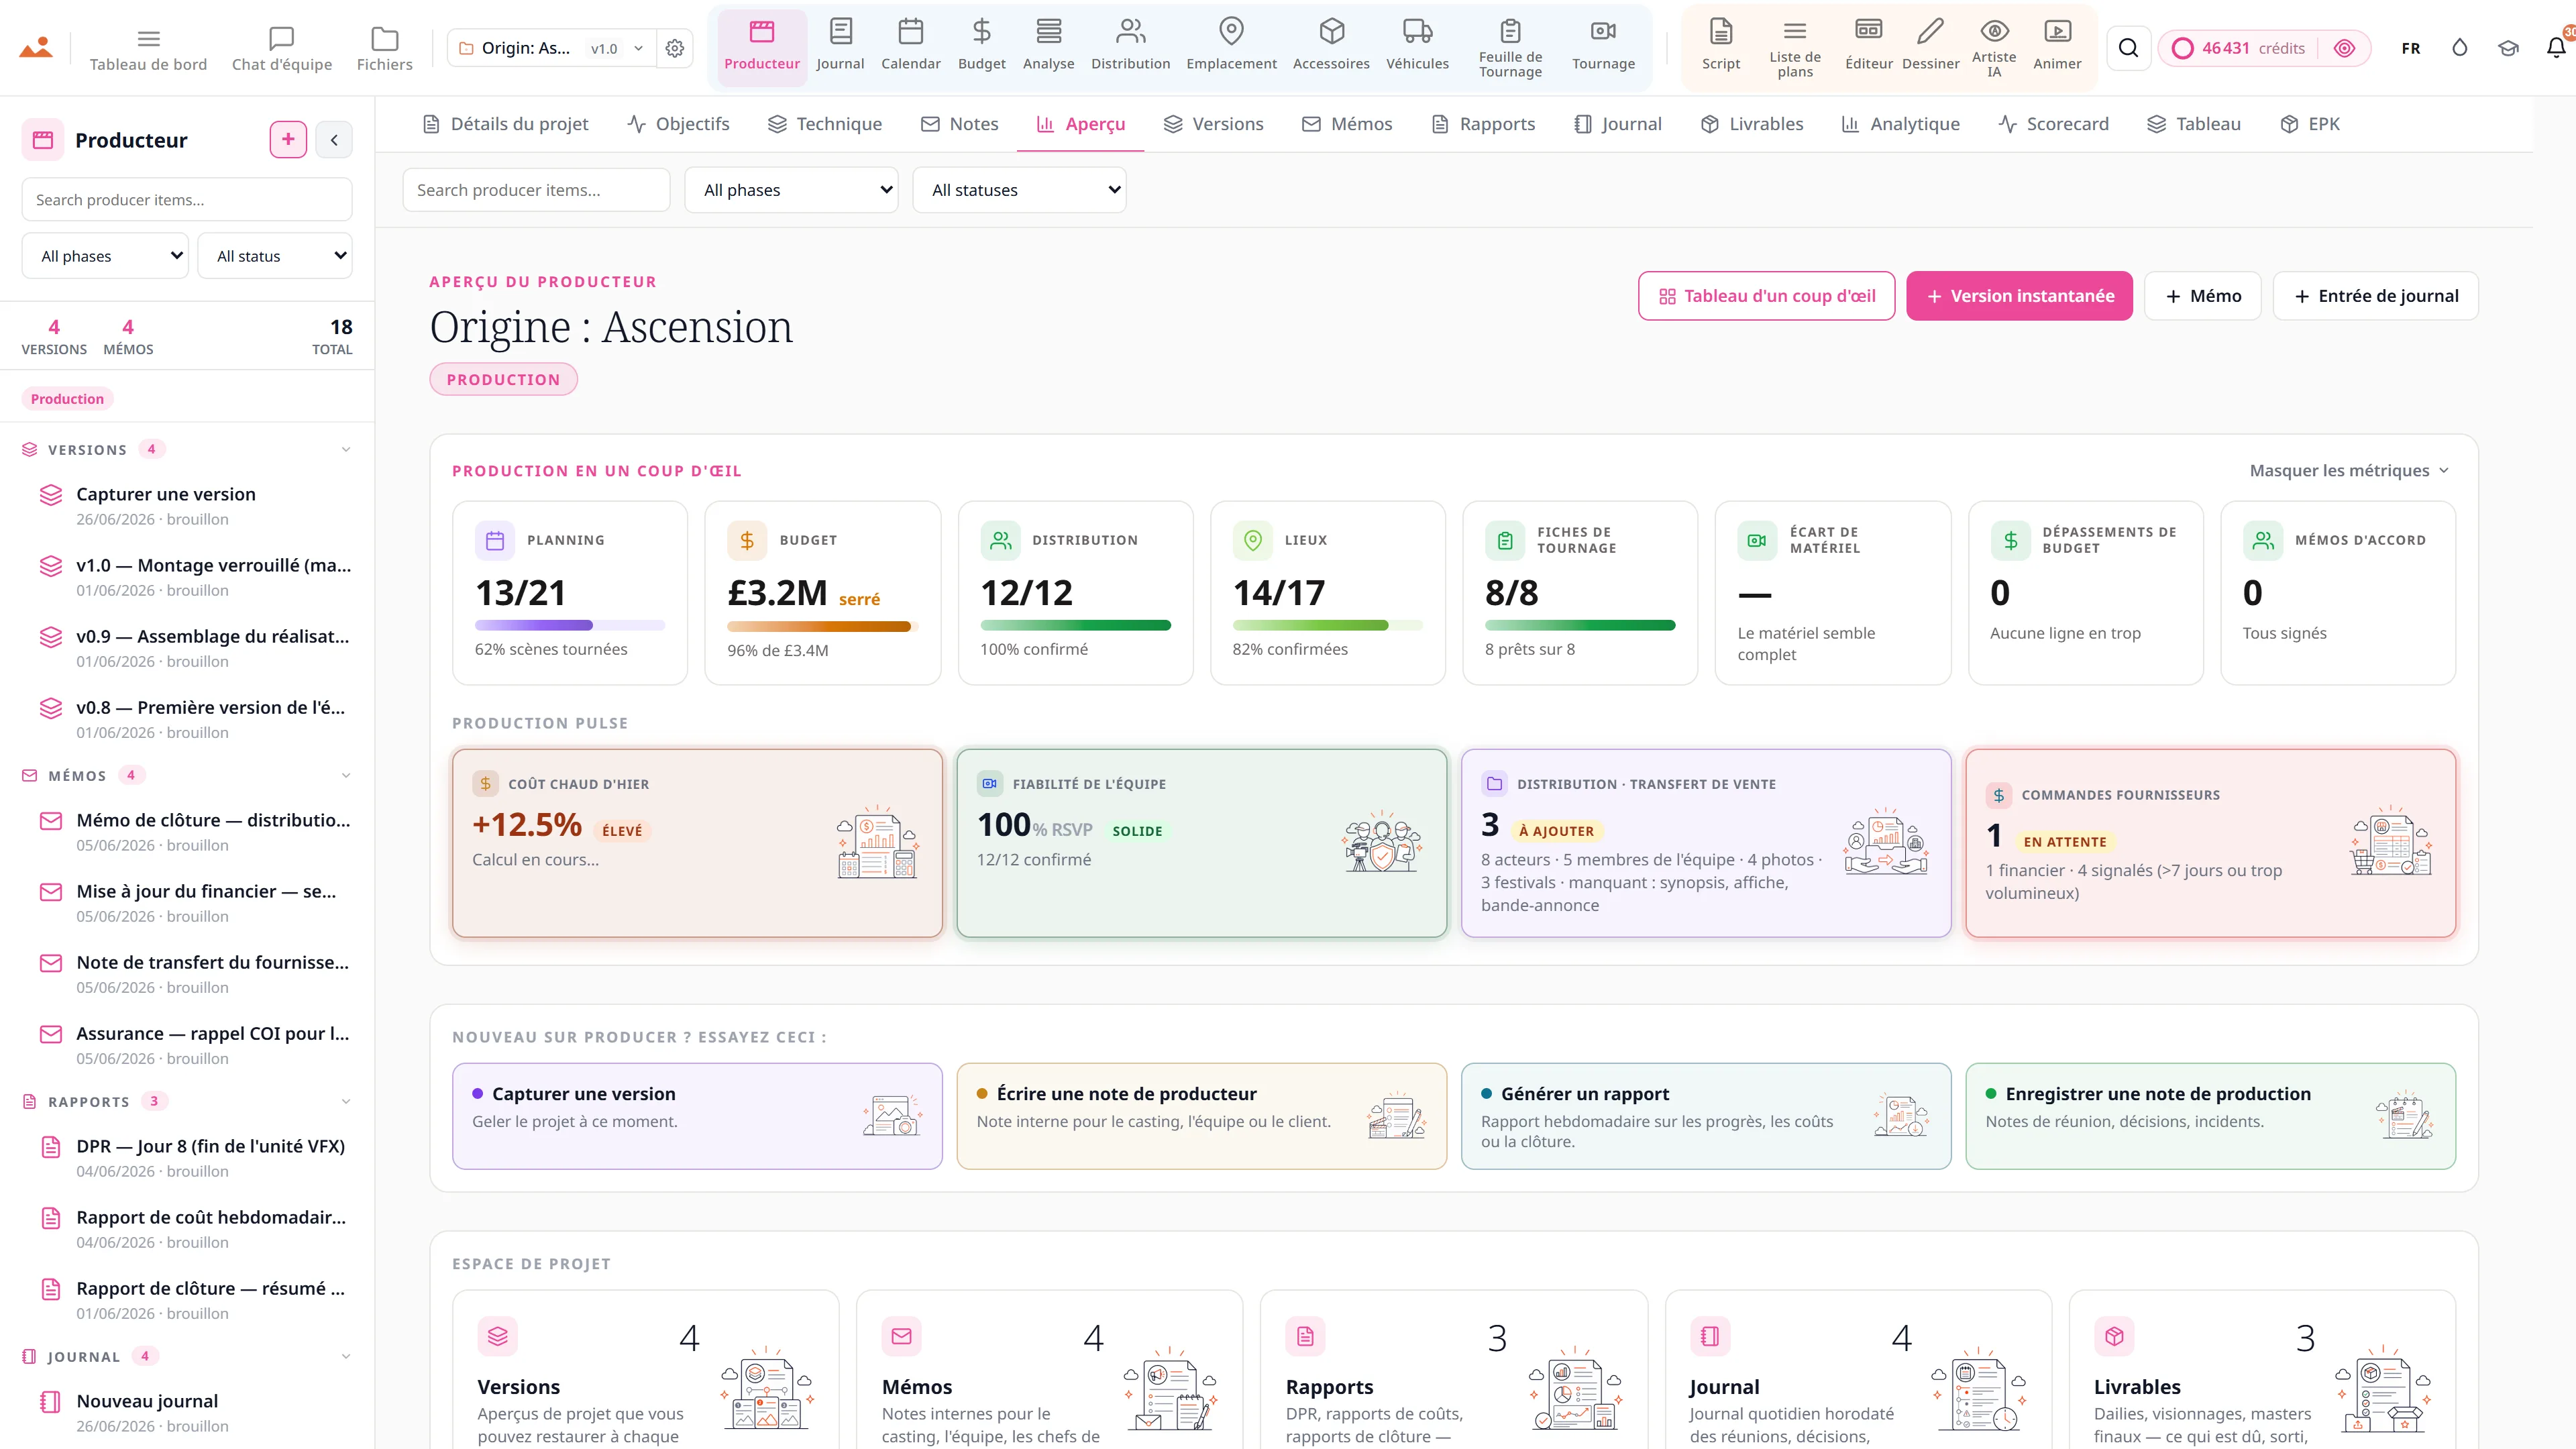2576x1449 pixels.
Task: Switch to Technique tab
Action: tap(825, 124)
